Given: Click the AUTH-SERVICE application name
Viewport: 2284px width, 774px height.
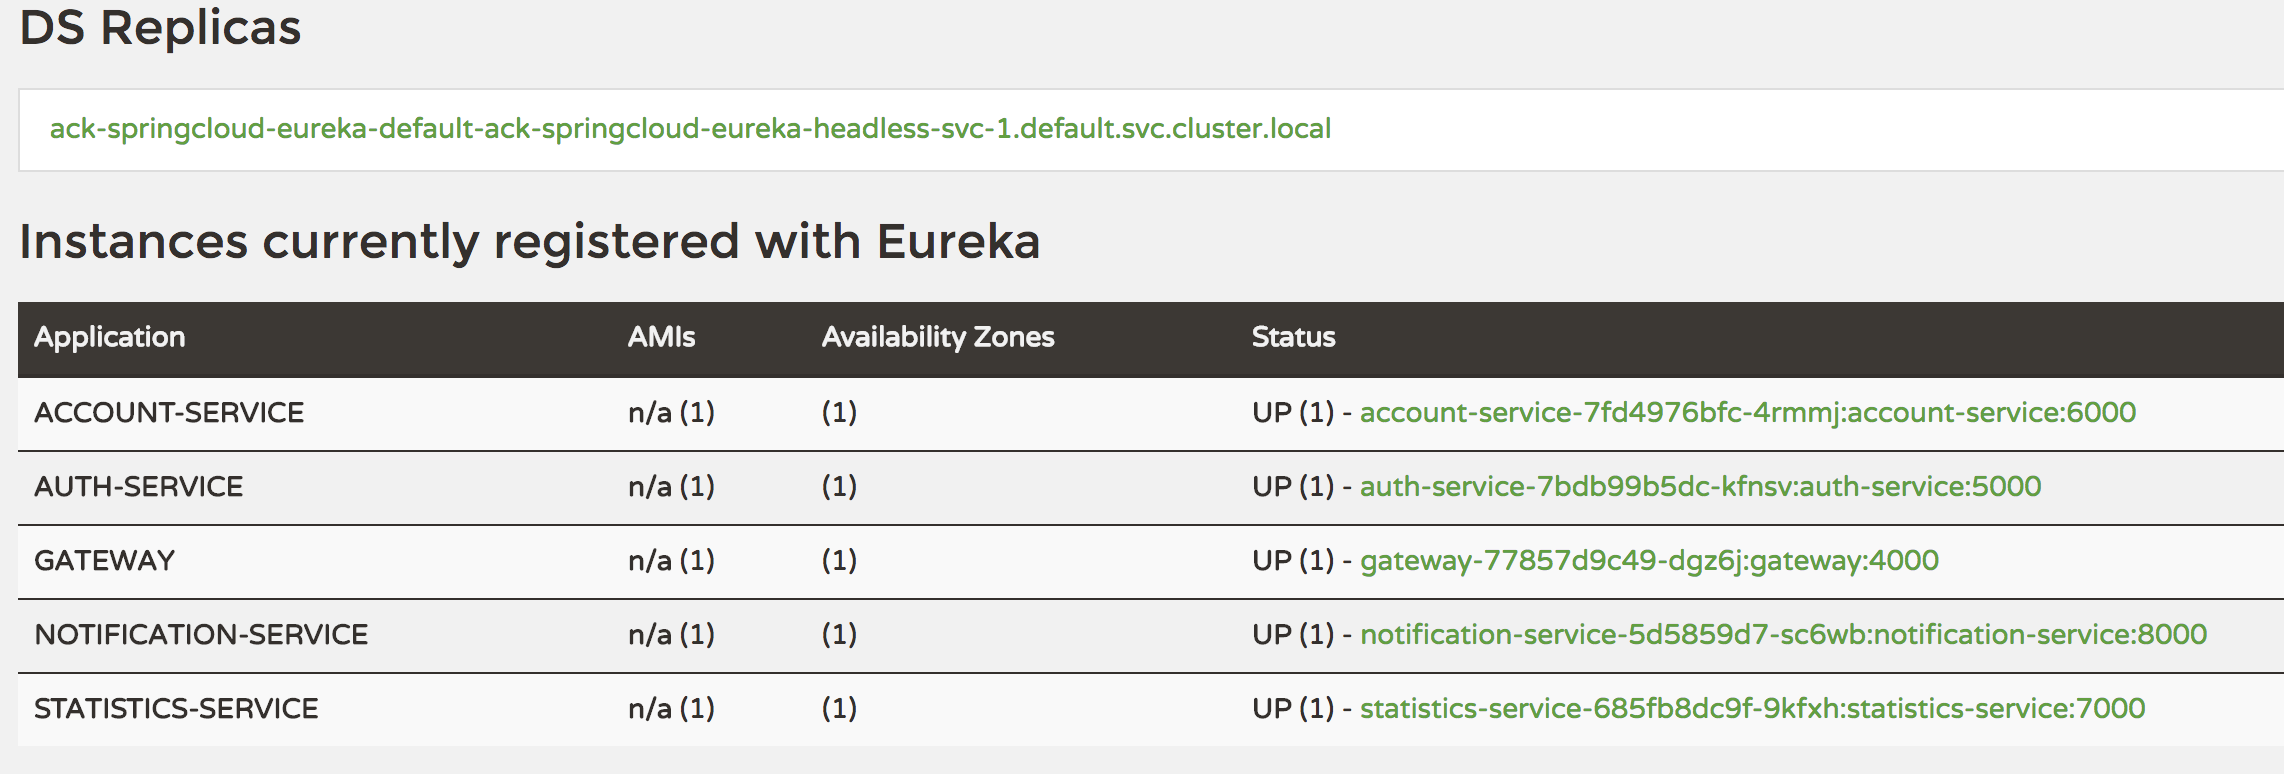Looking at the screenshot, I should (x=139, y=487).
